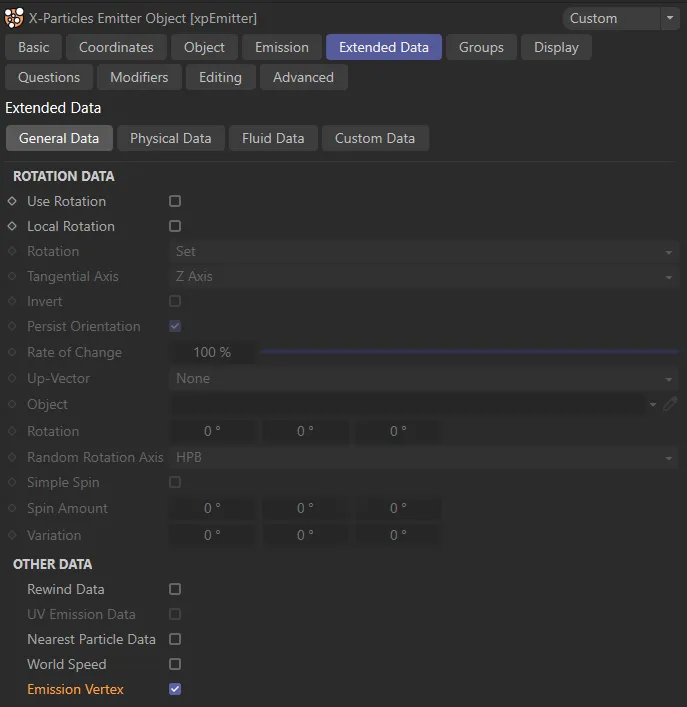Click first Rotation angle field
This screenshot has height=707, width=687.
point(212,431)
